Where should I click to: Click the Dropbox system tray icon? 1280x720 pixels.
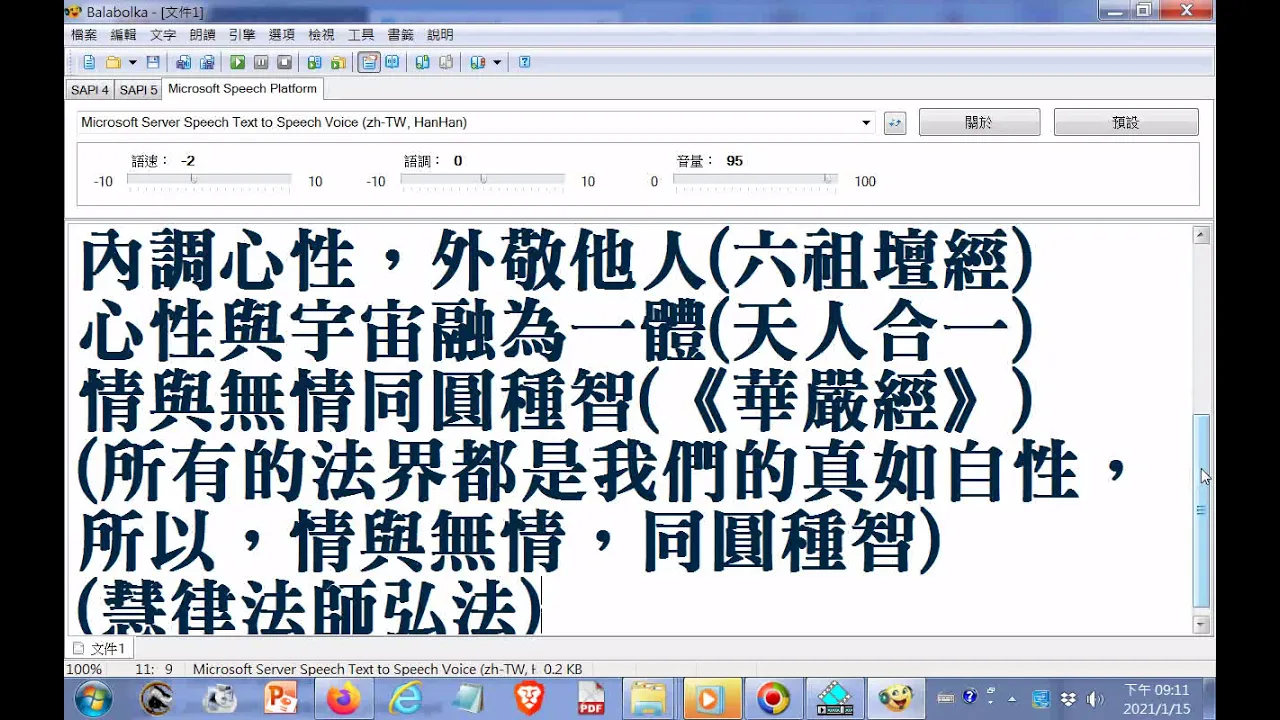1068,698
